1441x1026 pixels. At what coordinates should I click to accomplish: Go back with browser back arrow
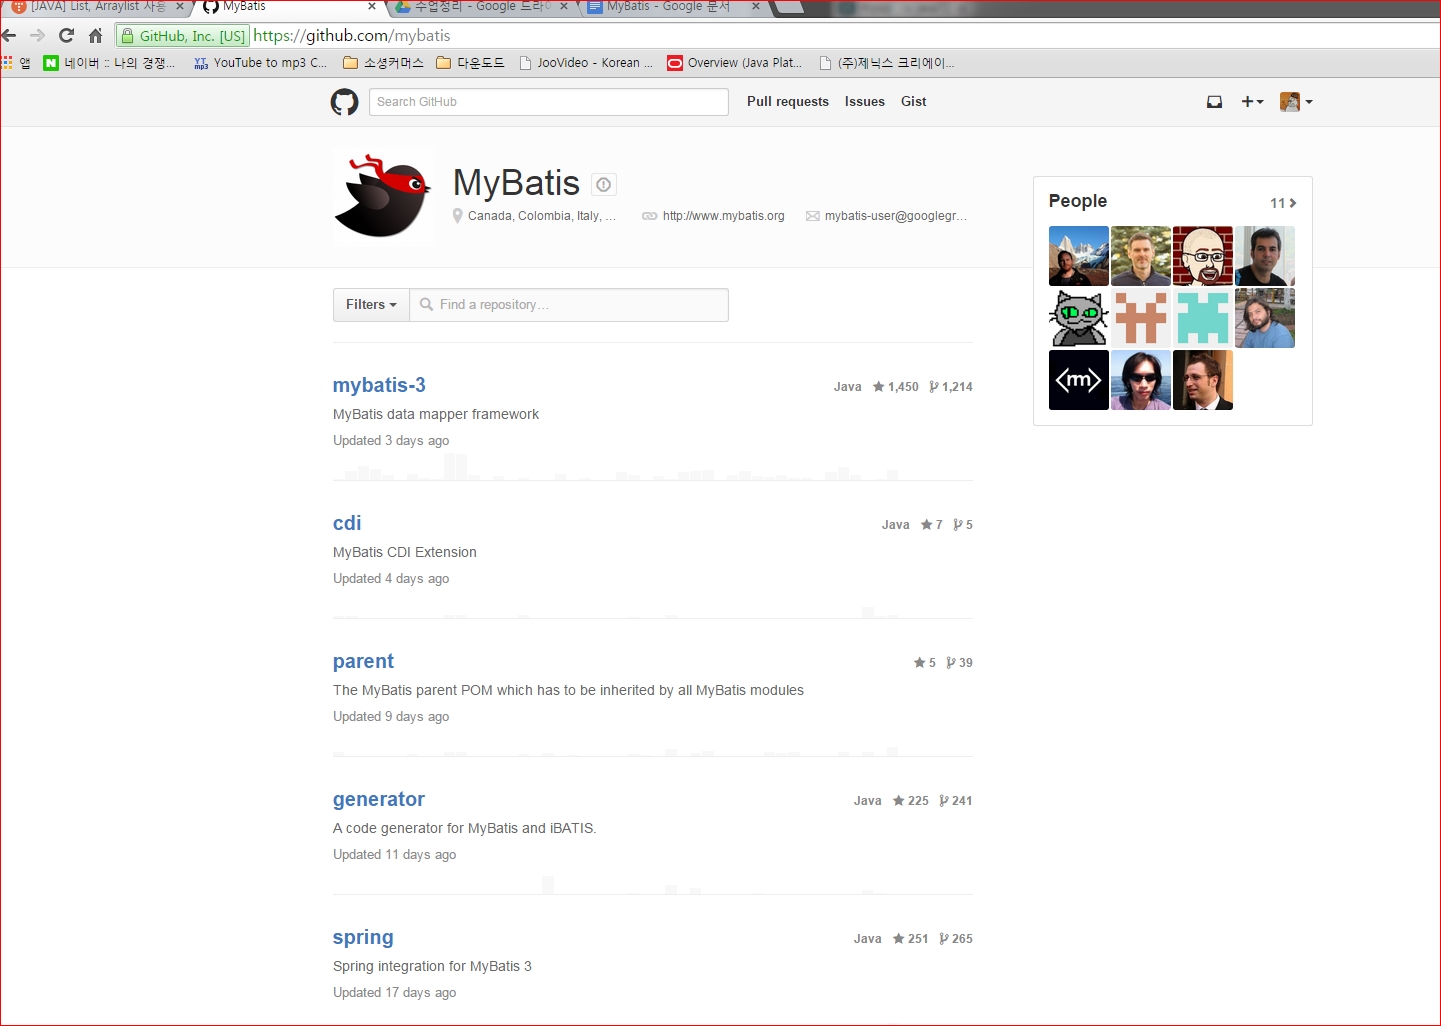(x=9, y=36)
